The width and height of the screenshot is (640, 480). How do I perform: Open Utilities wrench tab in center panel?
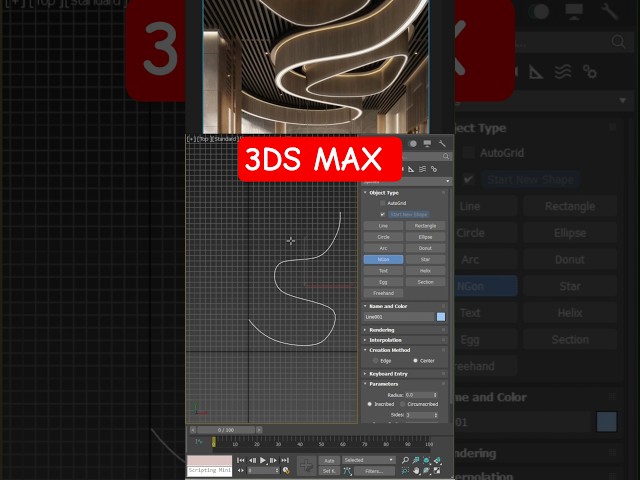442,143
